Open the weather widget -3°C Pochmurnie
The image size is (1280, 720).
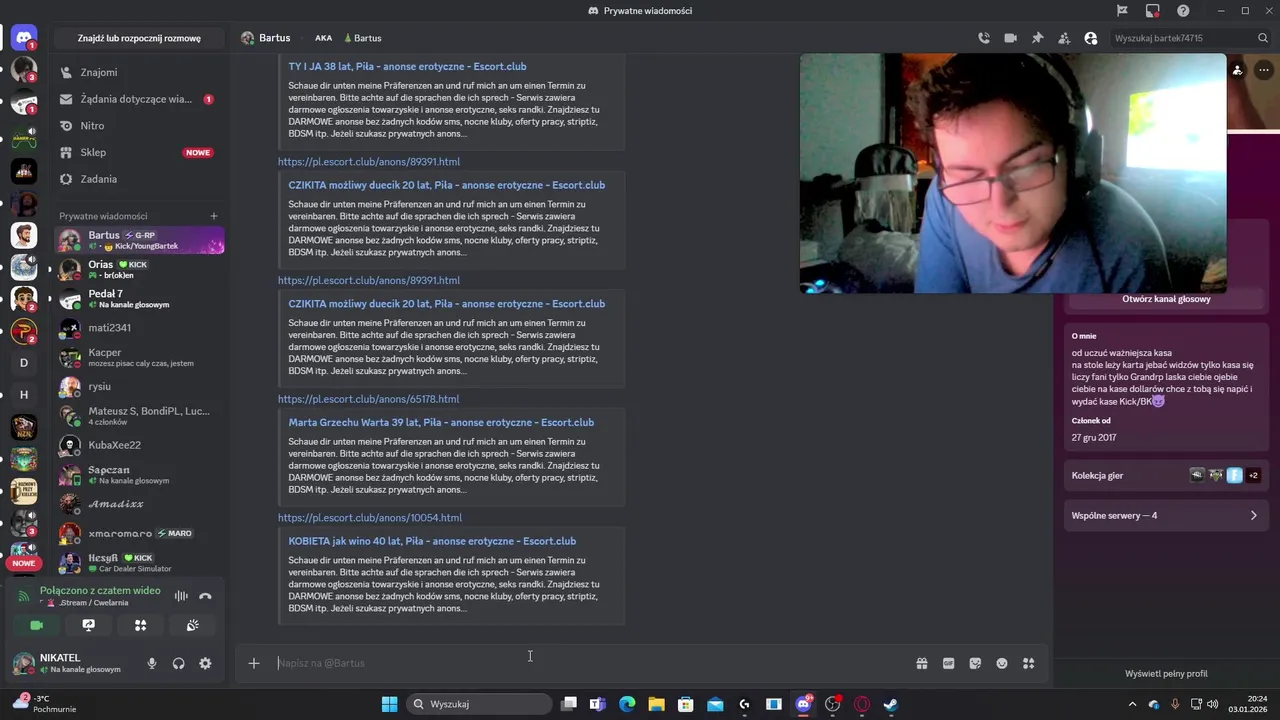point(45,704)
